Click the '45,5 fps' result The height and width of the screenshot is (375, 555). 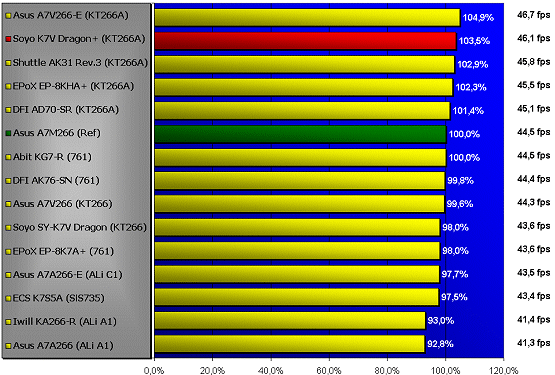pyautogui.click(x=534, y=85)
